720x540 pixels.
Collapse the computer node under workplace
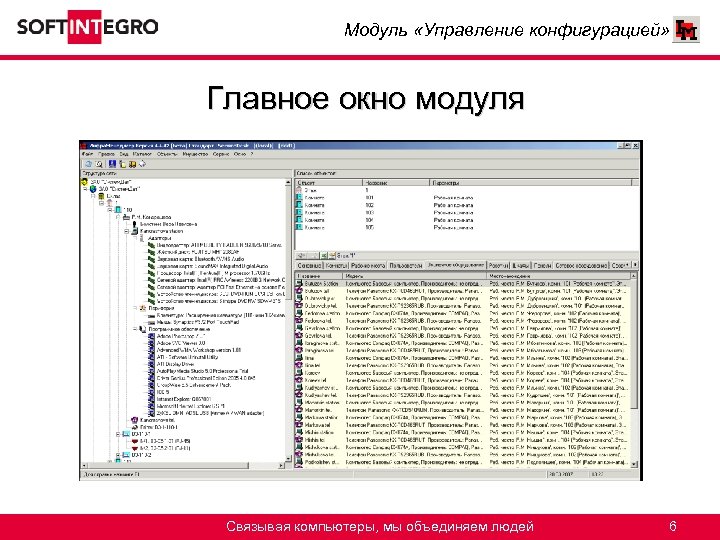coord(126,231)
